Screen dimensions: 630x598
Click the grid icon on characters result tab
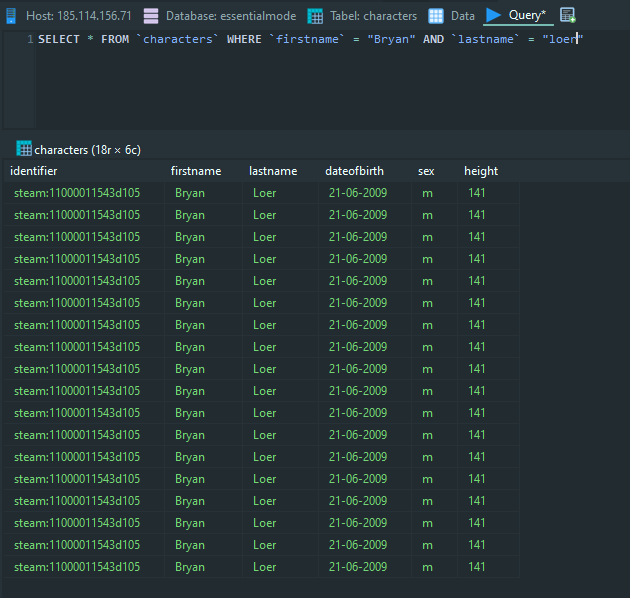coord(24,149)
